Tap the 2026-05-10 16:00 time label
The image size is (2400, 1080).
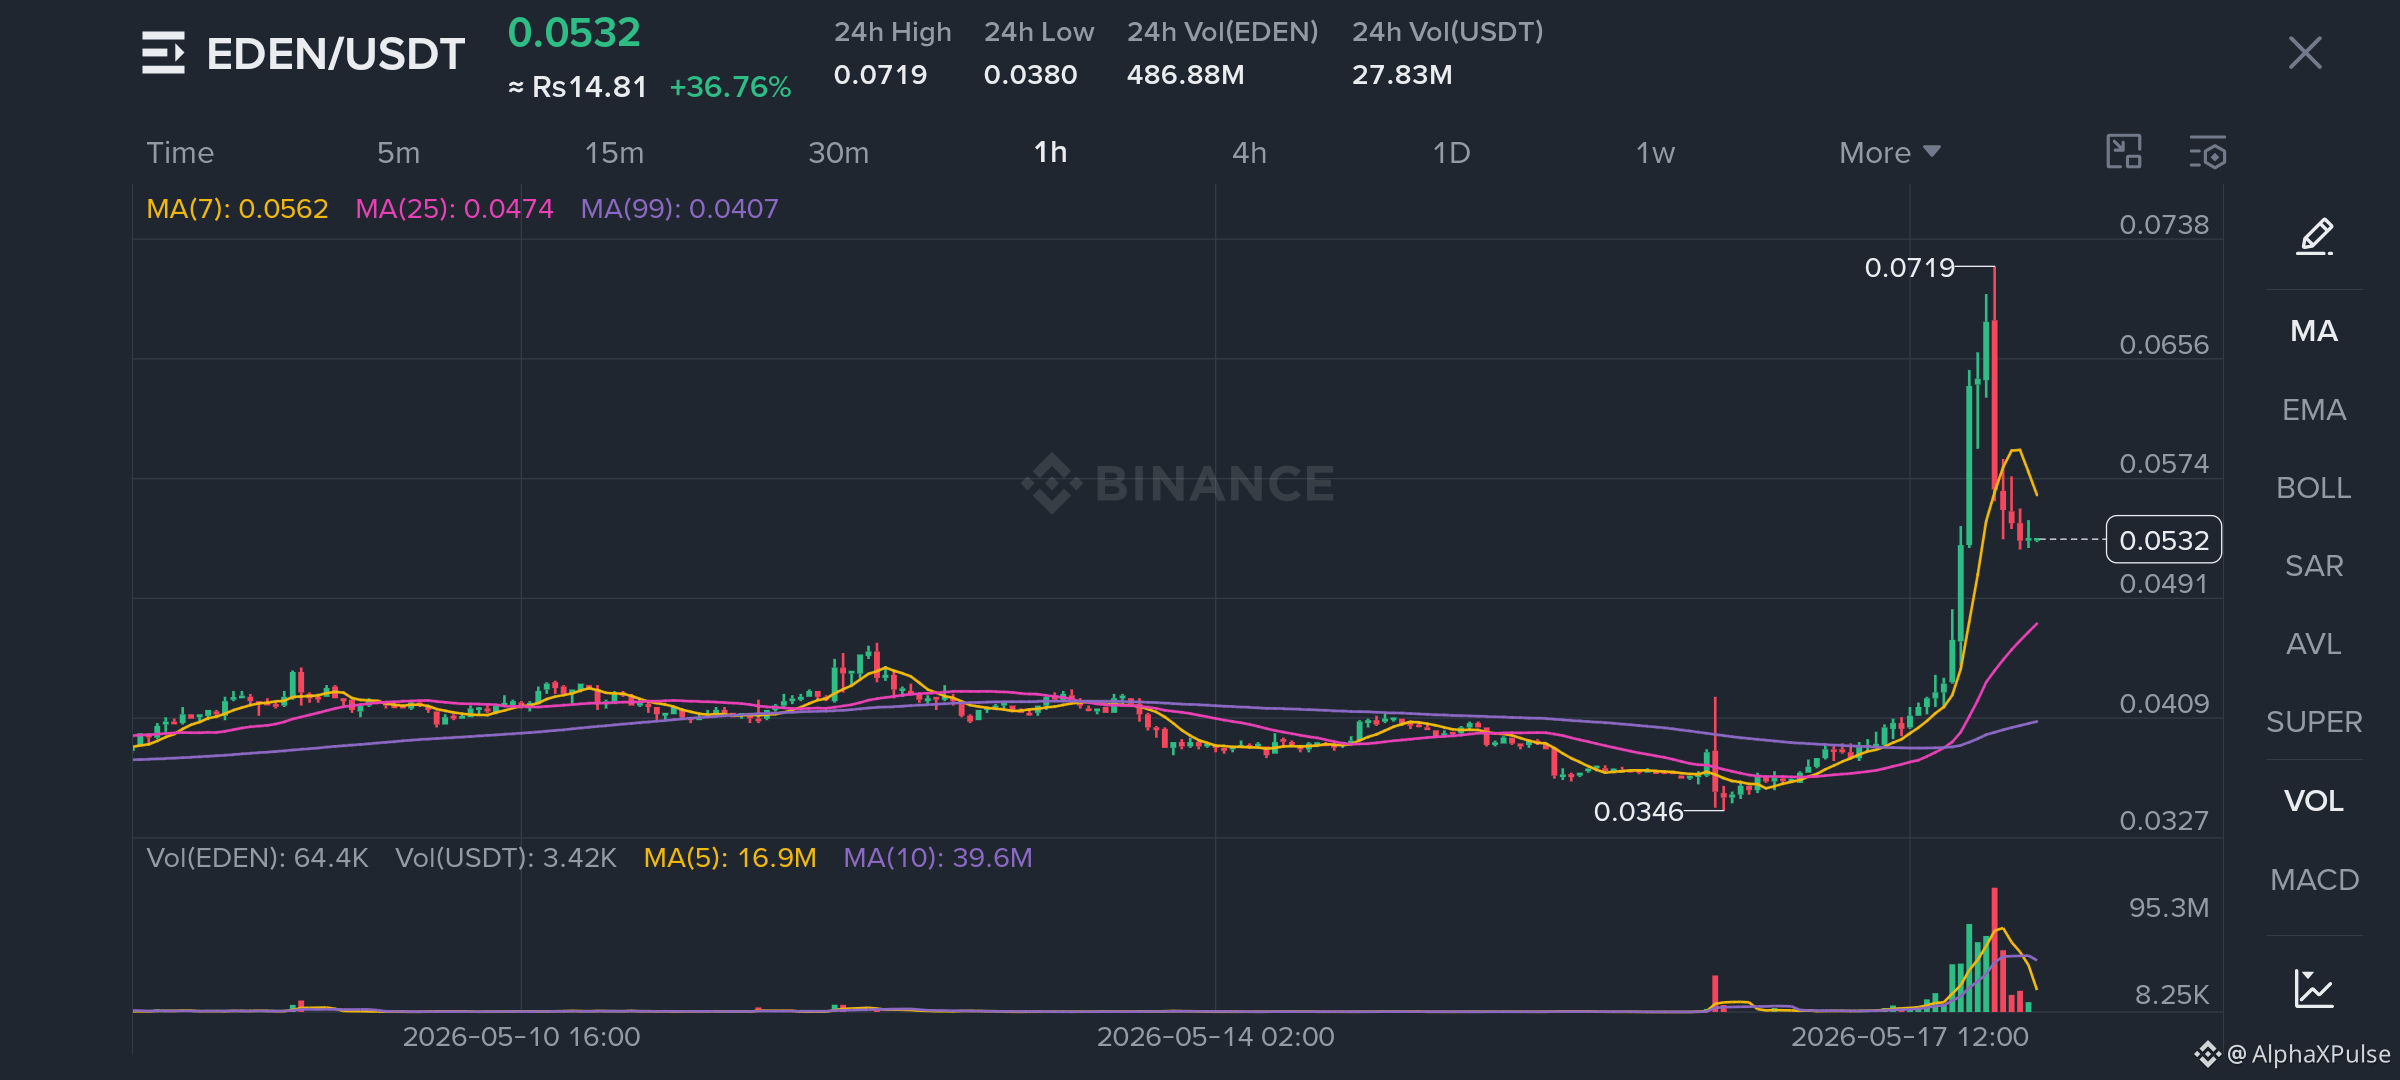(521, 1037)
